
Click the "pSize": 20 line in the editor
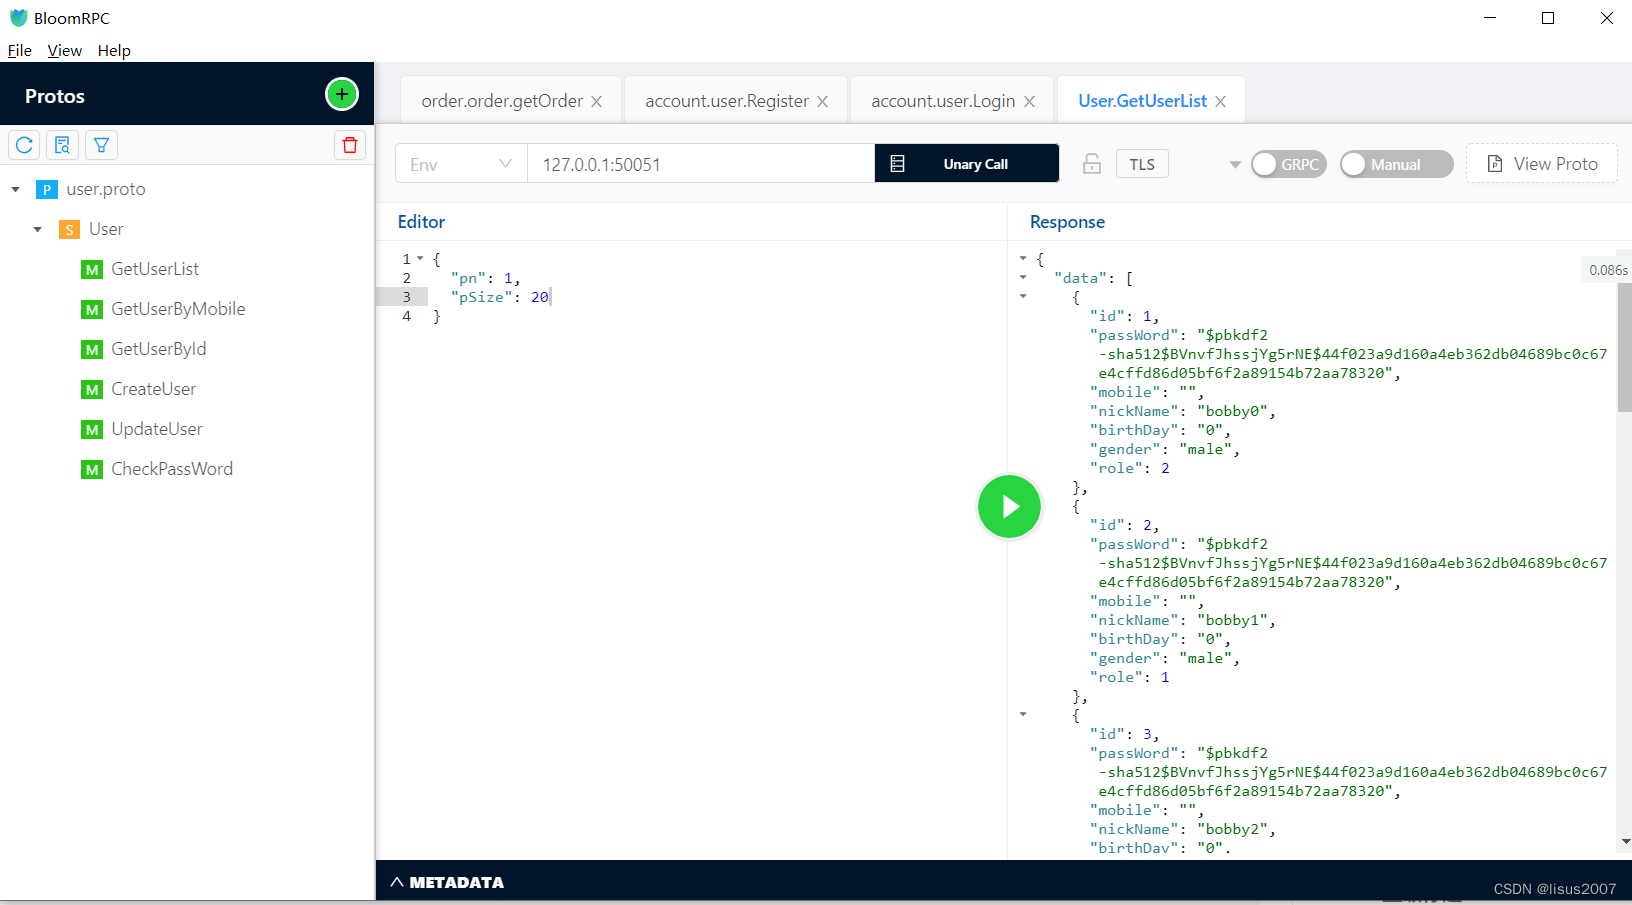pos(499,297)
